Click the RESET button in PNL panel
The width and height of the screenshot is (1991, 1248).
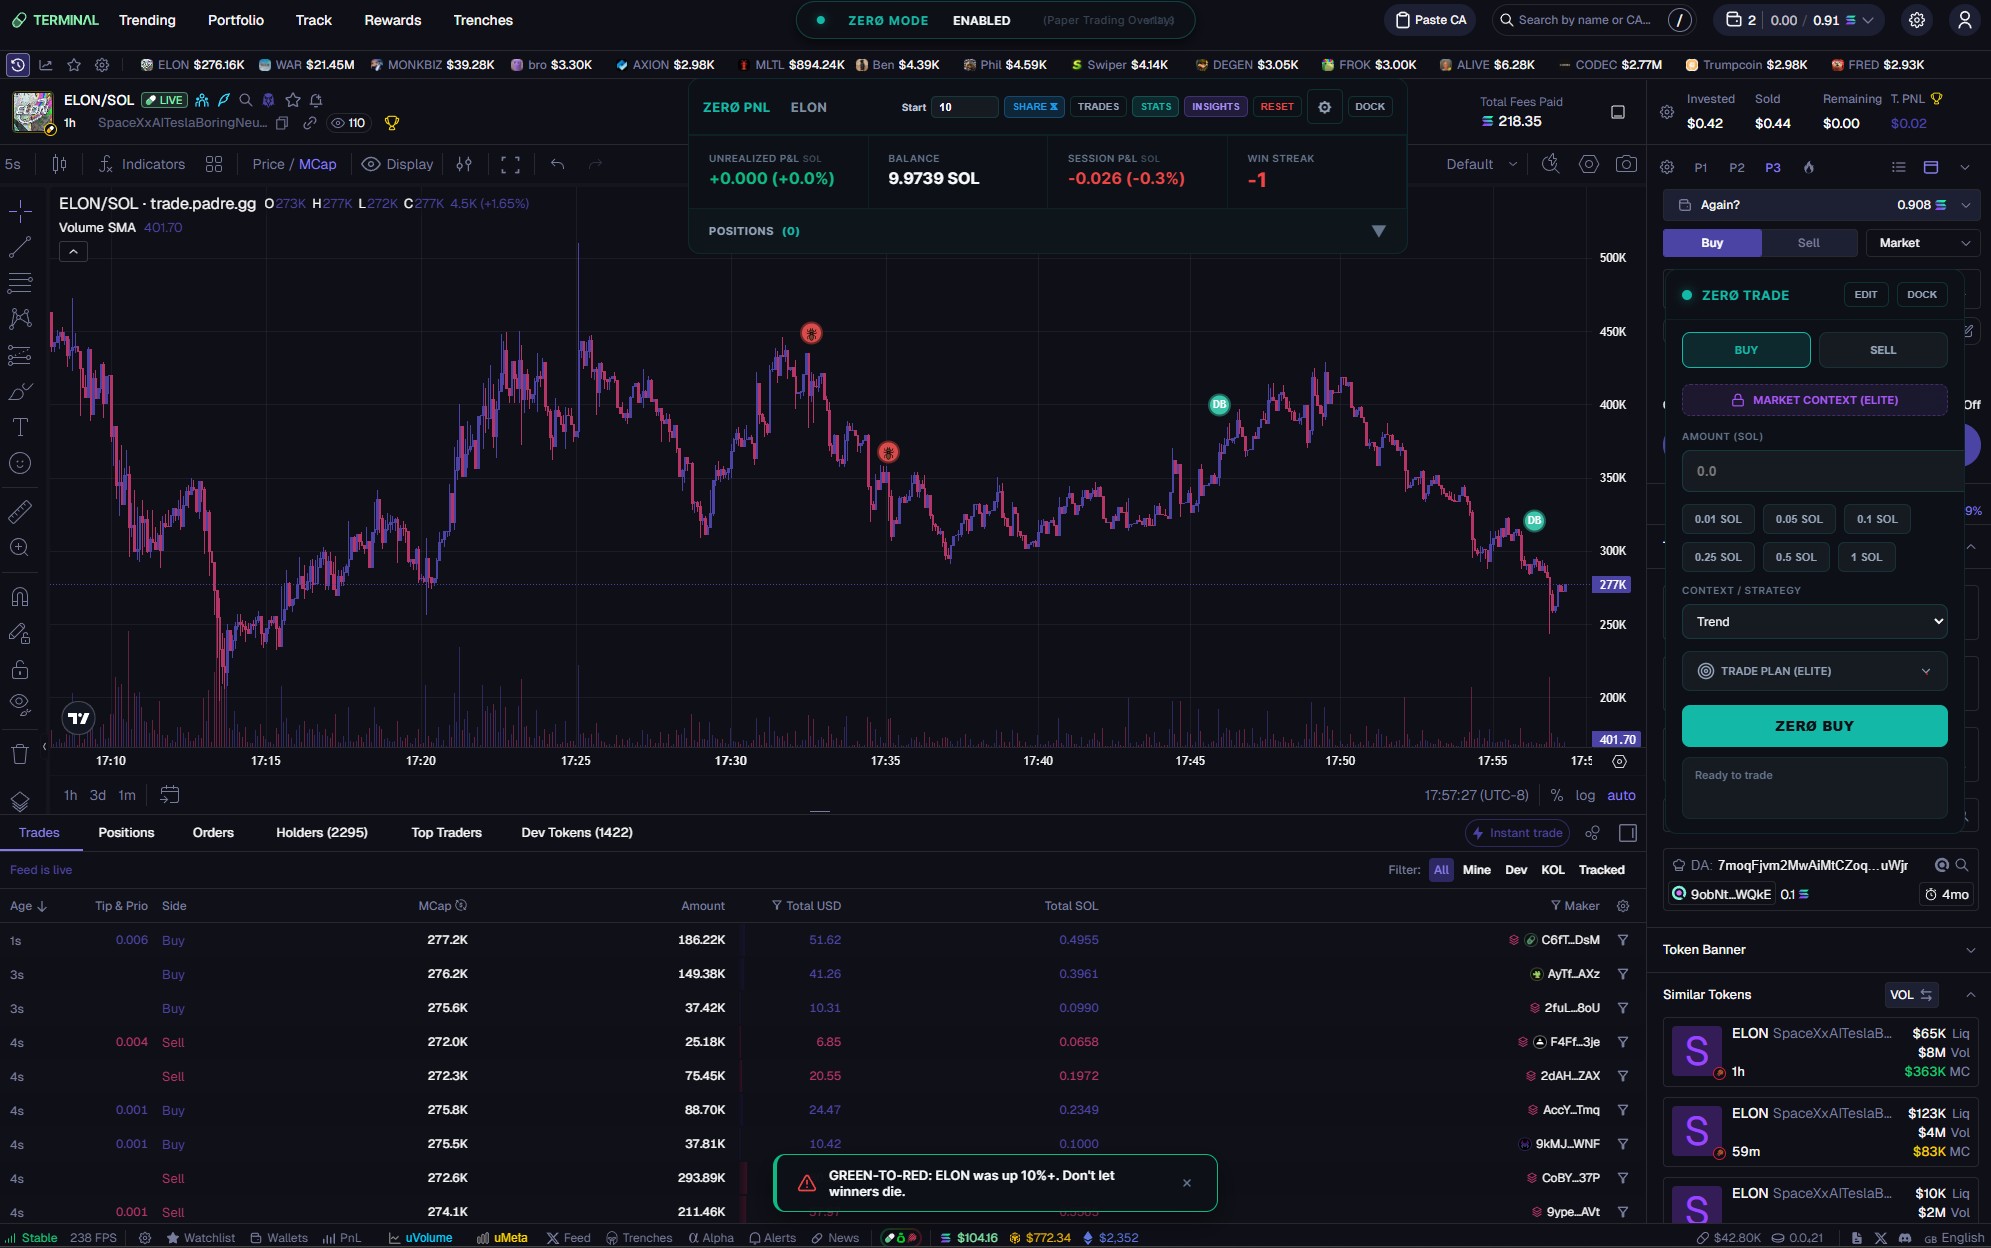1276,107
